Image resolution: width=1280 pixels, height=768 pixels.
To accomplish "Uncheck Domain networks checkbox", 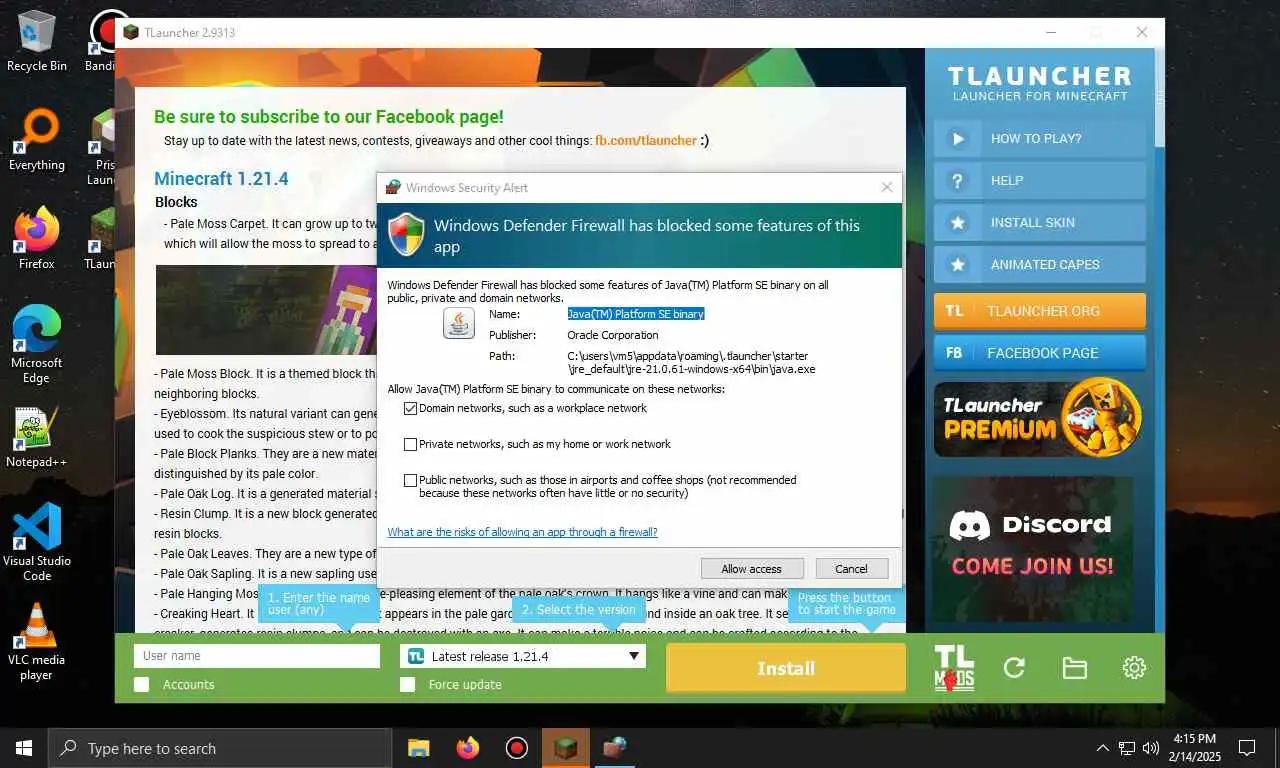I will (410, 408).
